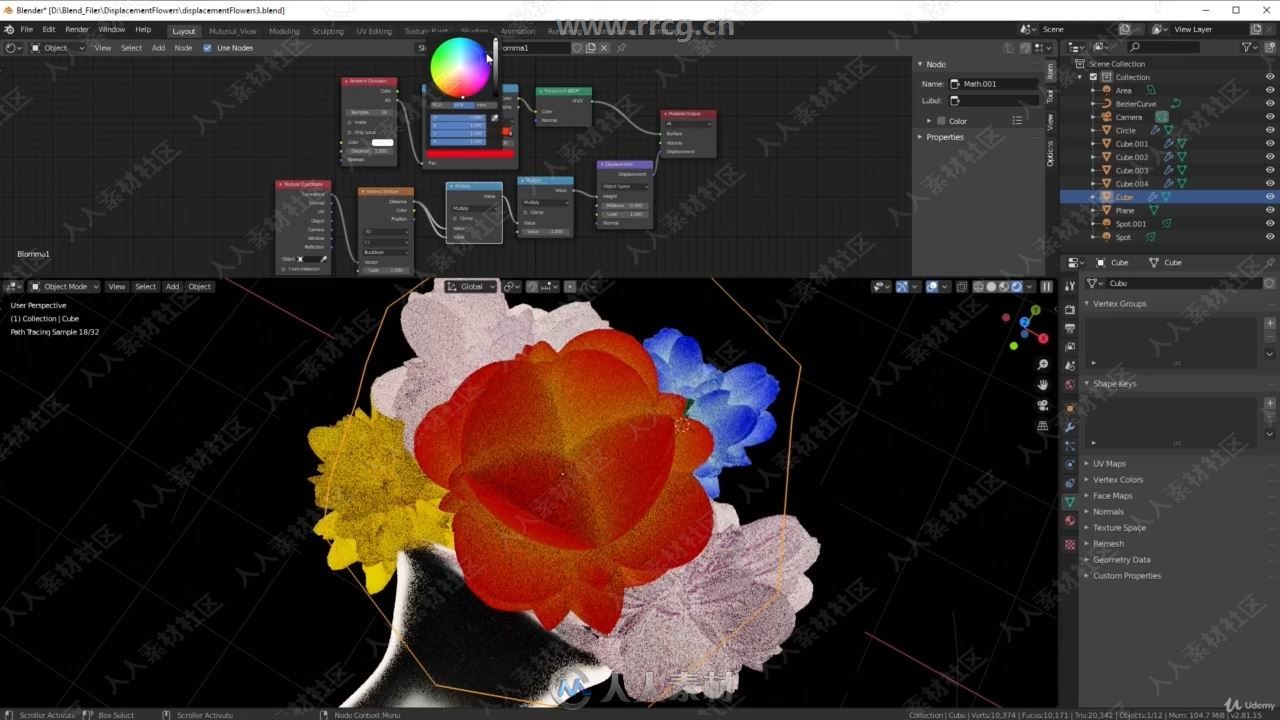
Task: Open the Global transform orientation dropdown
Action: click(471, 287)
